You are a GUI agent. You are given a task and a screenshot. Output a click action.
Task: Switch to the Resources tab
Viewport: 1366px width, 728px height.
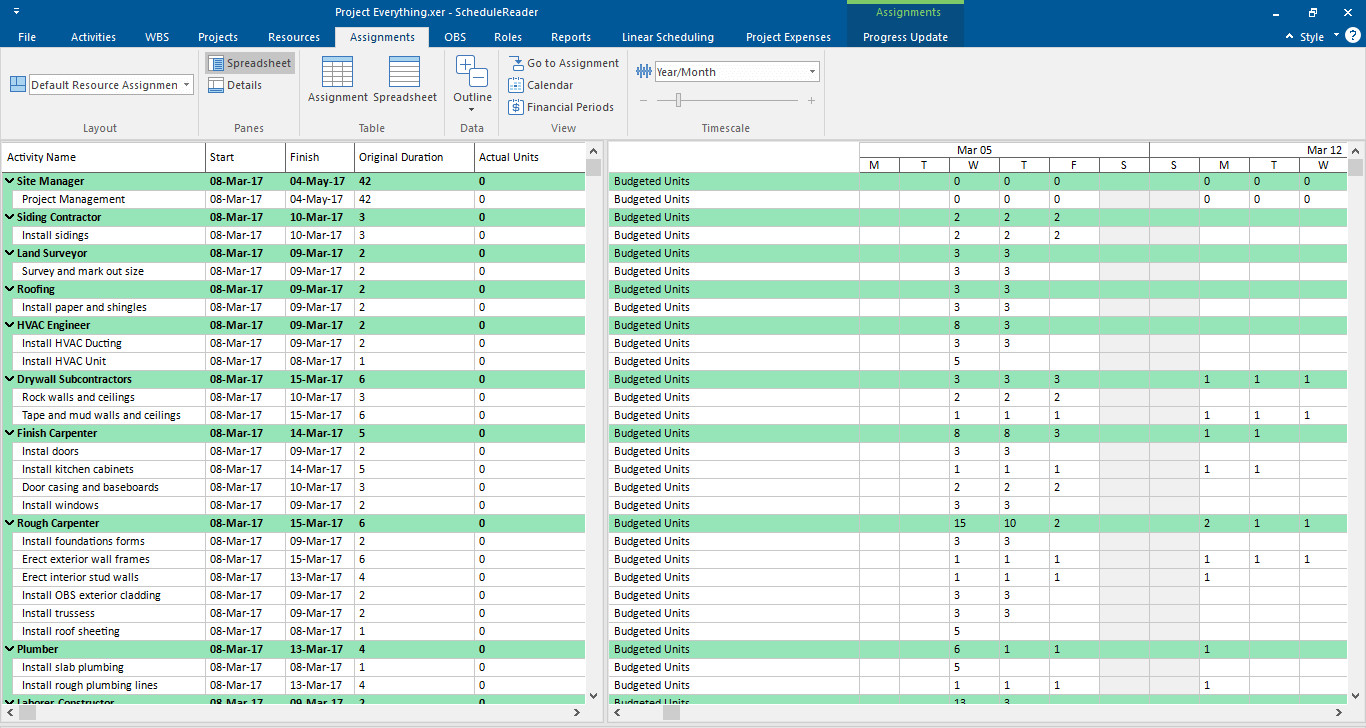[294, 37]
